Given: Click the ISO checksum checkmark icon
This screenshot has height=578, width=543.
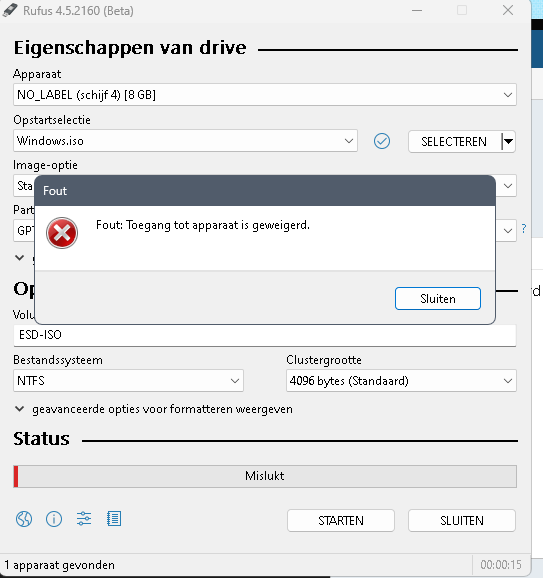Looking at the screenshot, I should pyautogui.click(x=382, y=141).
